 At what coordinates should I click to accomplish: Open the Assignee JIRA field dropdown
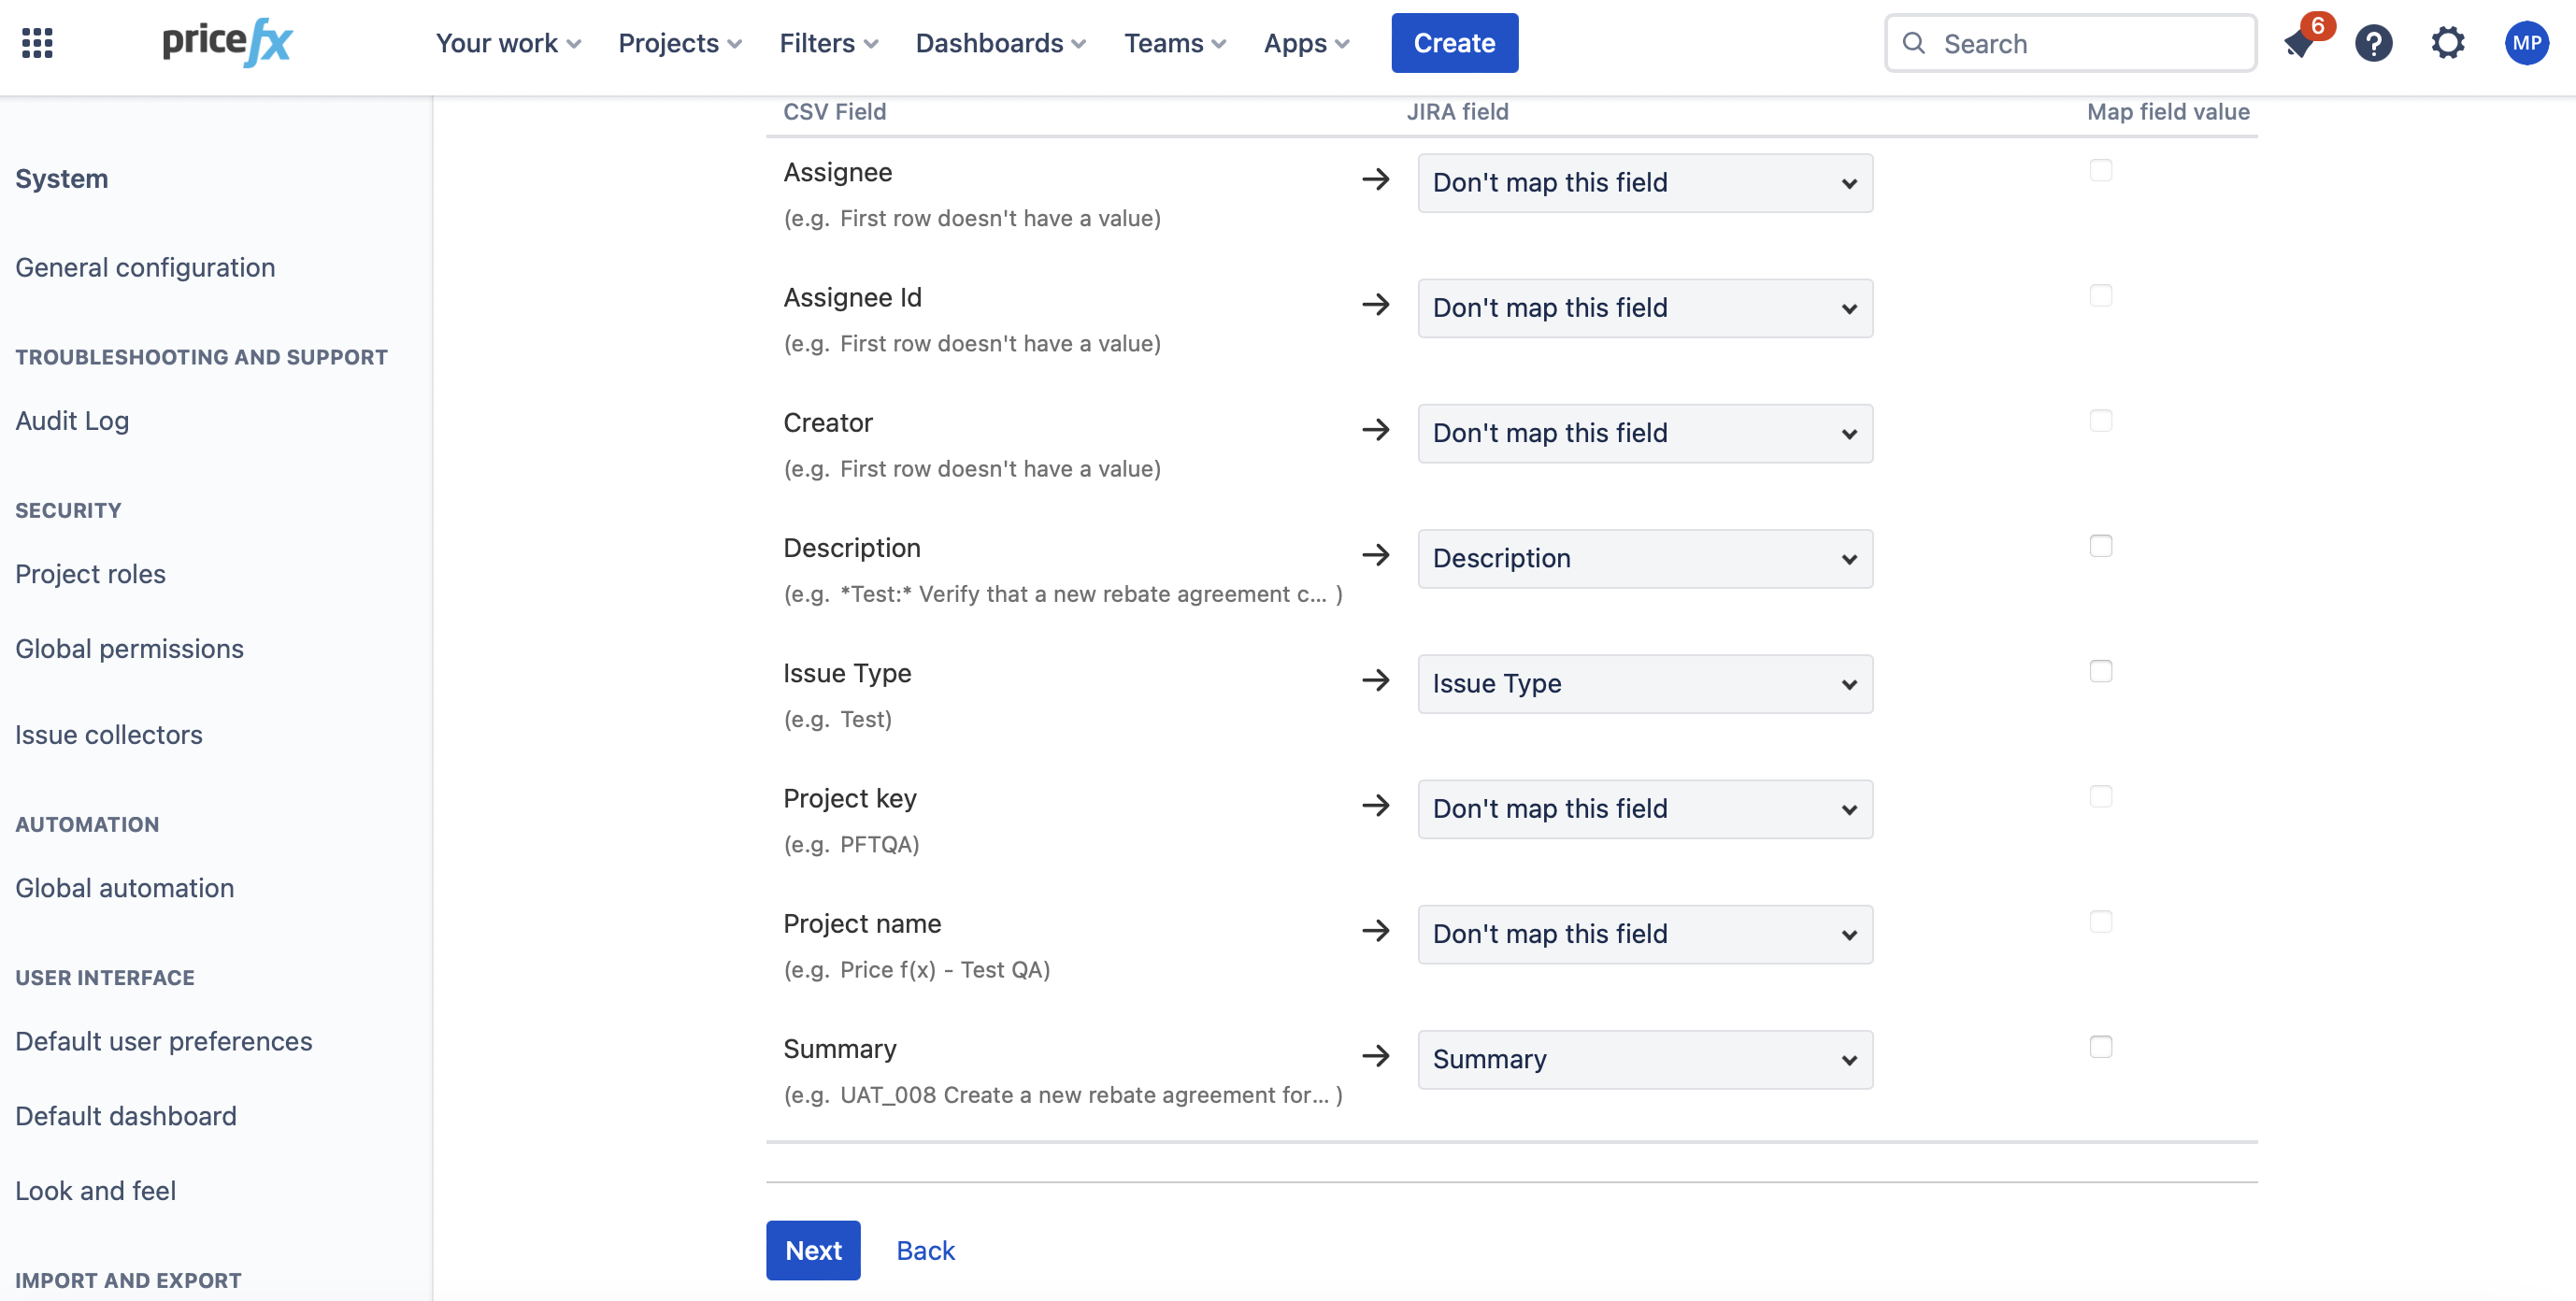[x=1644, y=183]
